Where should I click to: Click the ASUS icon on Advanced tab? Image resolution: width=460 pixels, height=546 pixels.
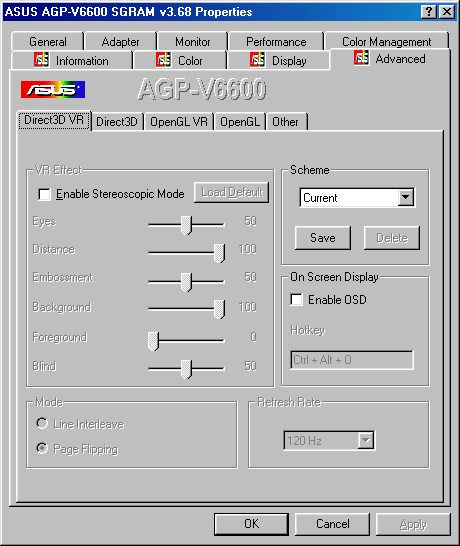[x=361, y=58]
